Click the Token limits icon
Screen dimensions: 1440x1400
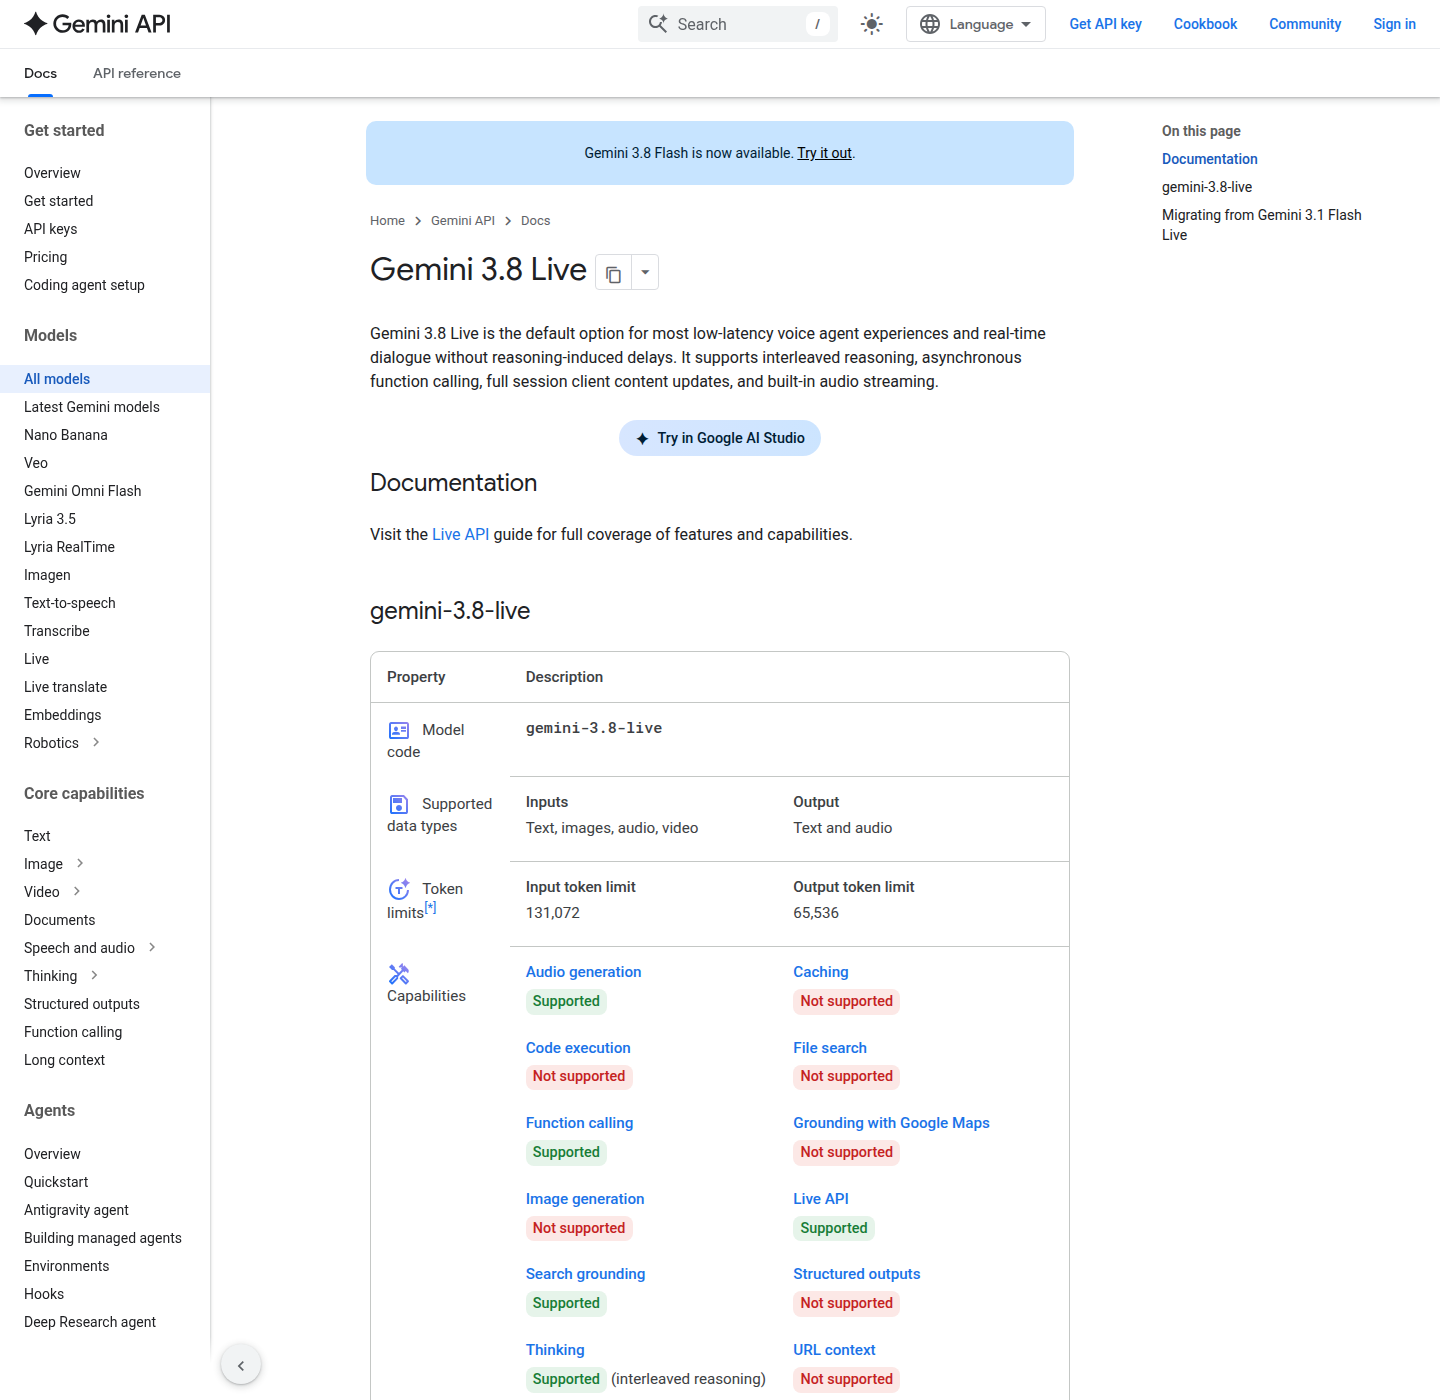(399, 889)
